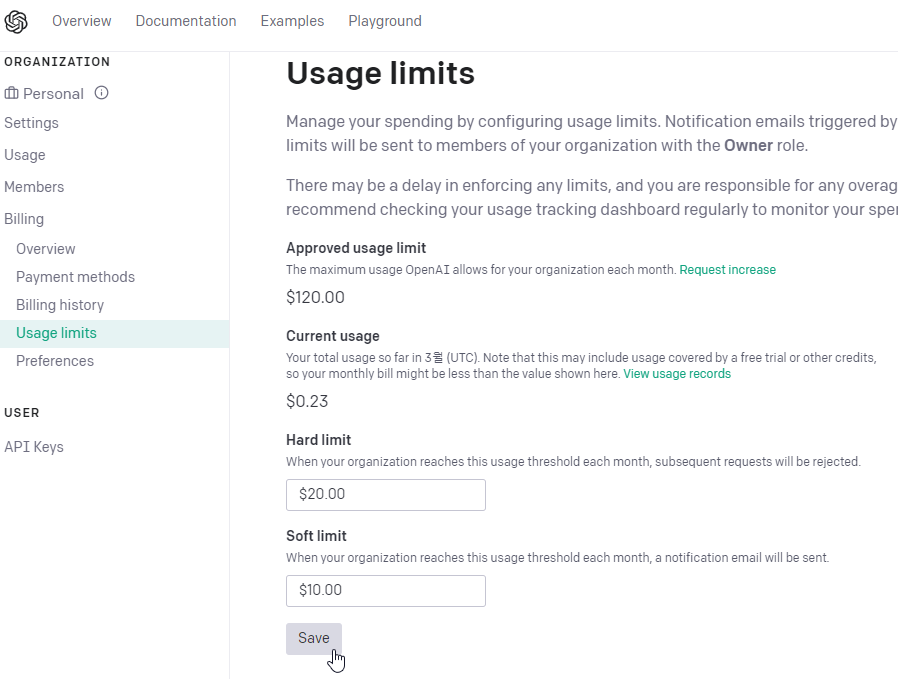898x679 pixels.
Task: Open the Billing Overview subsection
Action: click(46, 249)
